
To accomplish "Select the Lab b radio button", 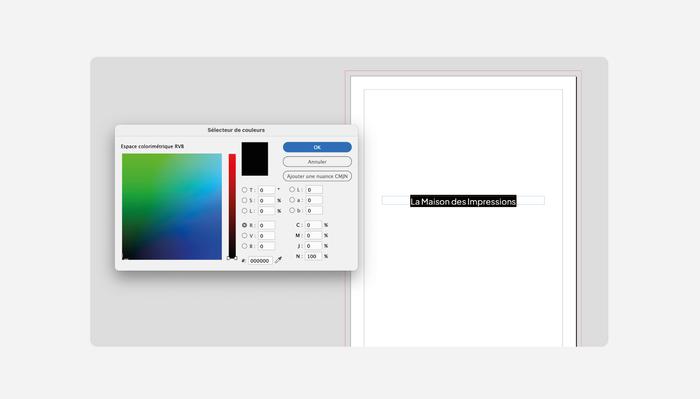I will coord(292,210).
